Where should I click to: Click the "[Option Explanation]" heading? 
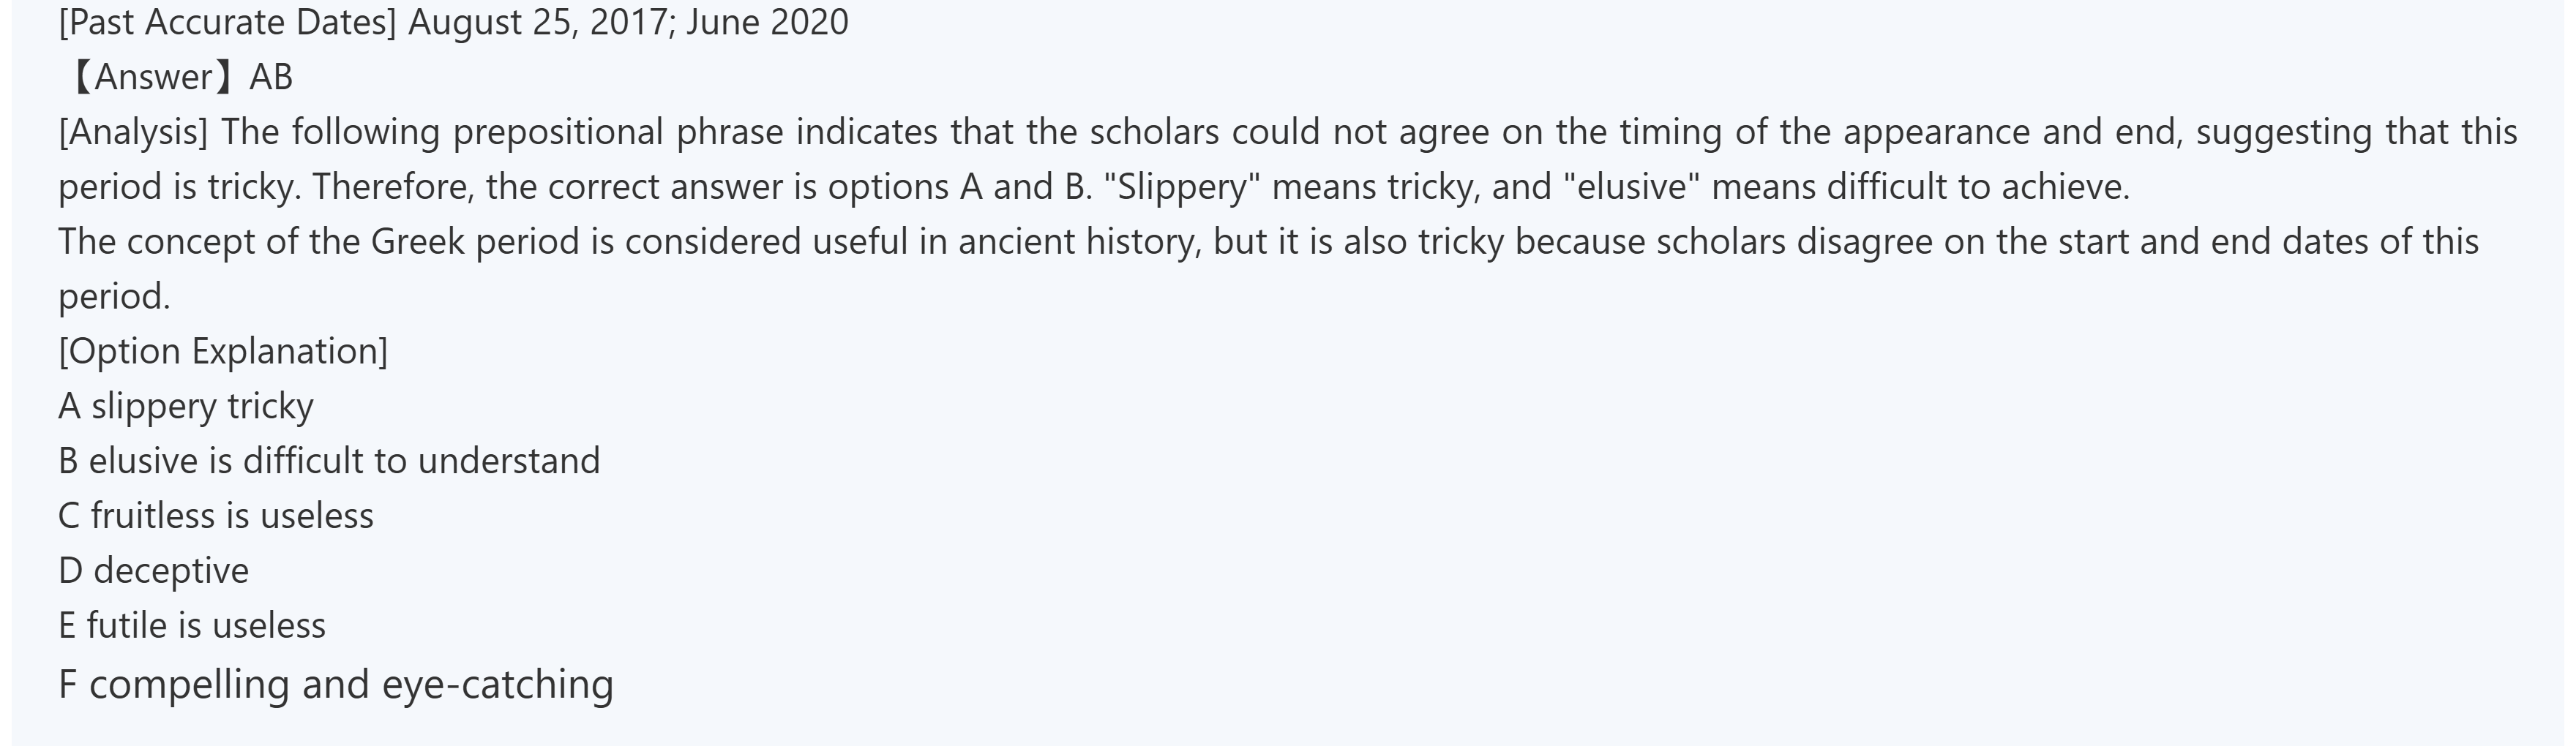[223, 351]
